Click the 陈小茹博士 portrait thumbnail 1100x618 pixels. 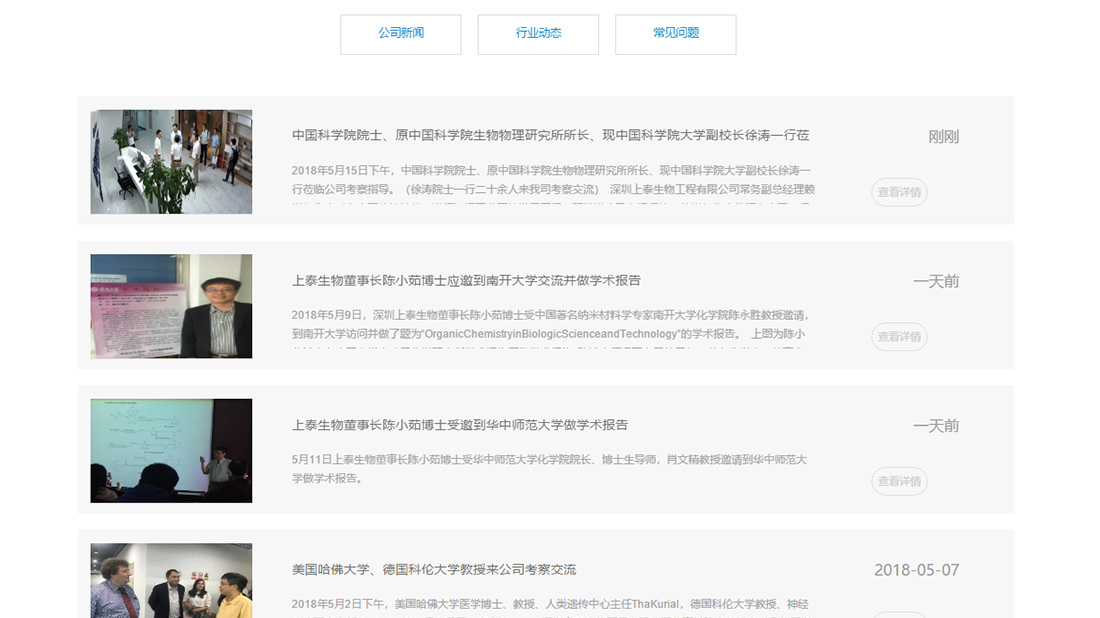[171, 307]
